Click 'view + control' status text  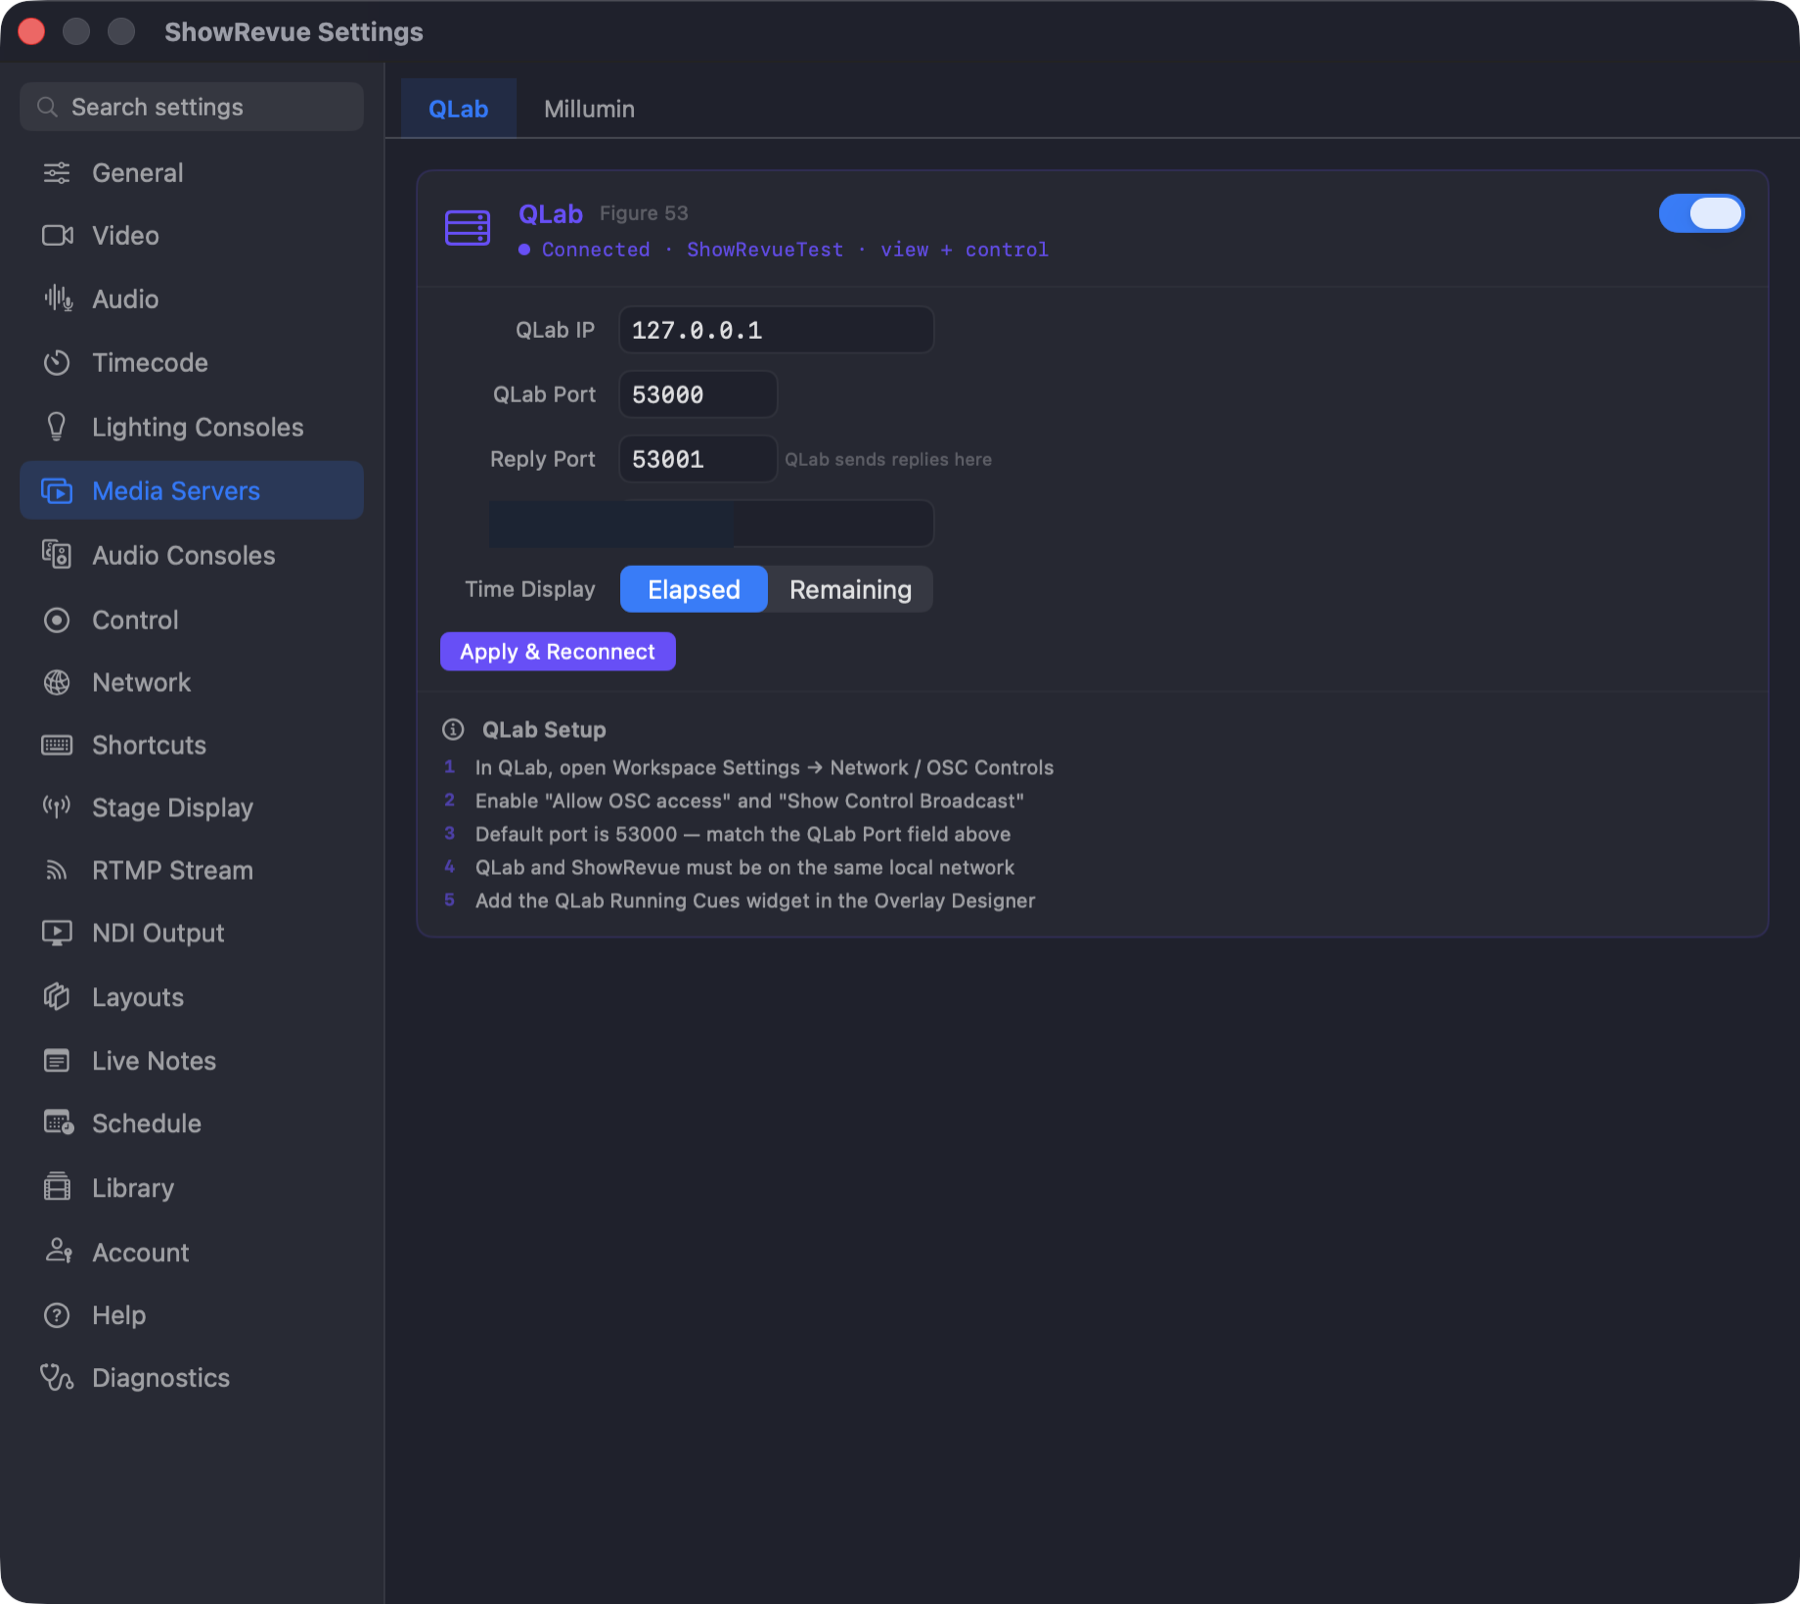tap(964, 249)
